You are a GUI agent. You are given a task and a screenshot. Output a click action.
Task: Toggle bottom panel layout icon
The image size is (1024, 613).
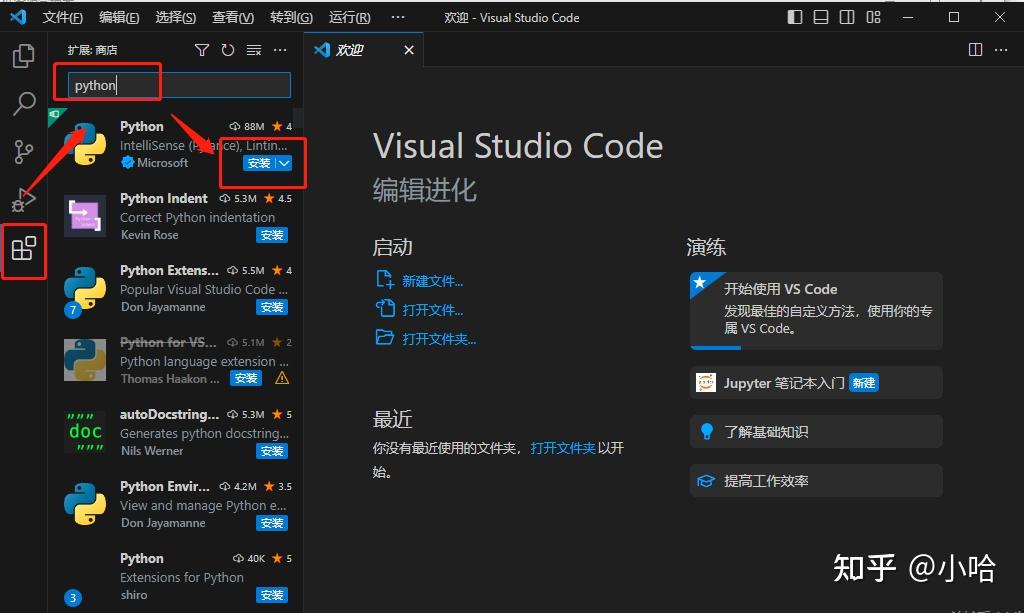[821, 18]
